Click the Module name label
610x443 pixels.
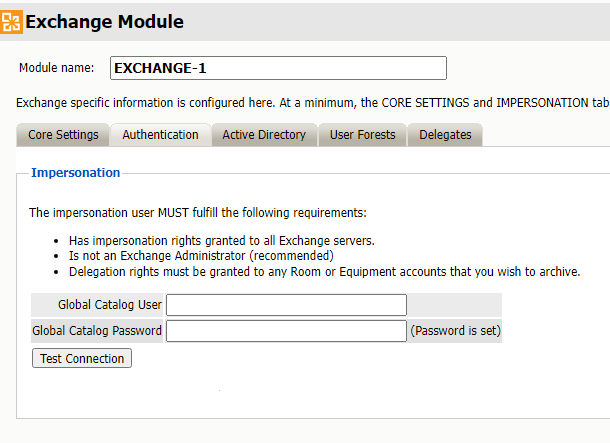pyautogui.click(x=57, y=68)
